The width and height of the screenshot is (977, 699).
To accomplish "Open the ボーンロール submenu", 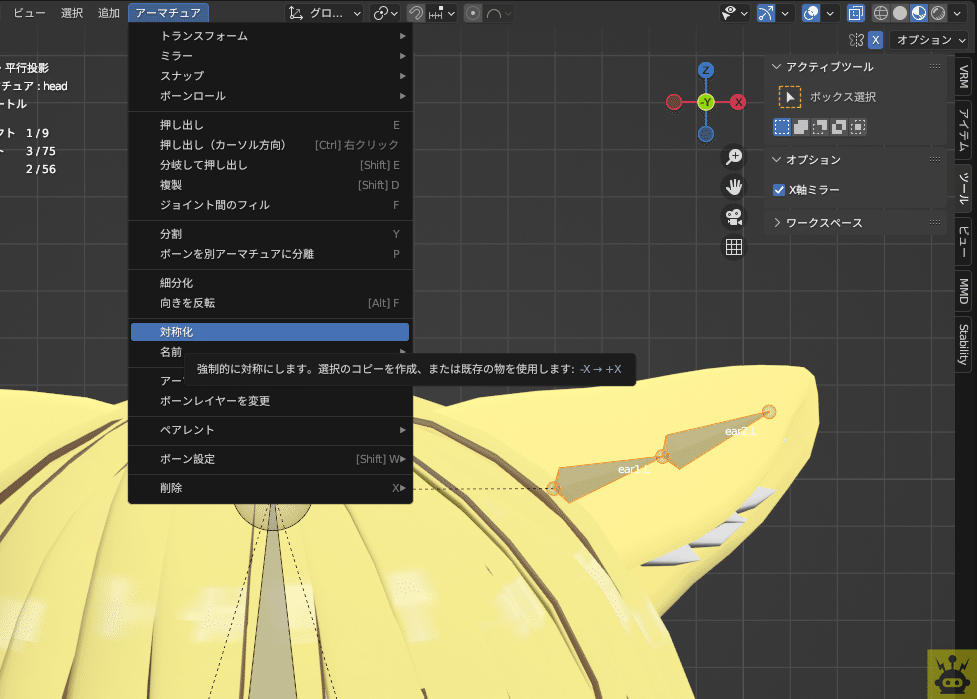I will [x=270, y=96].
